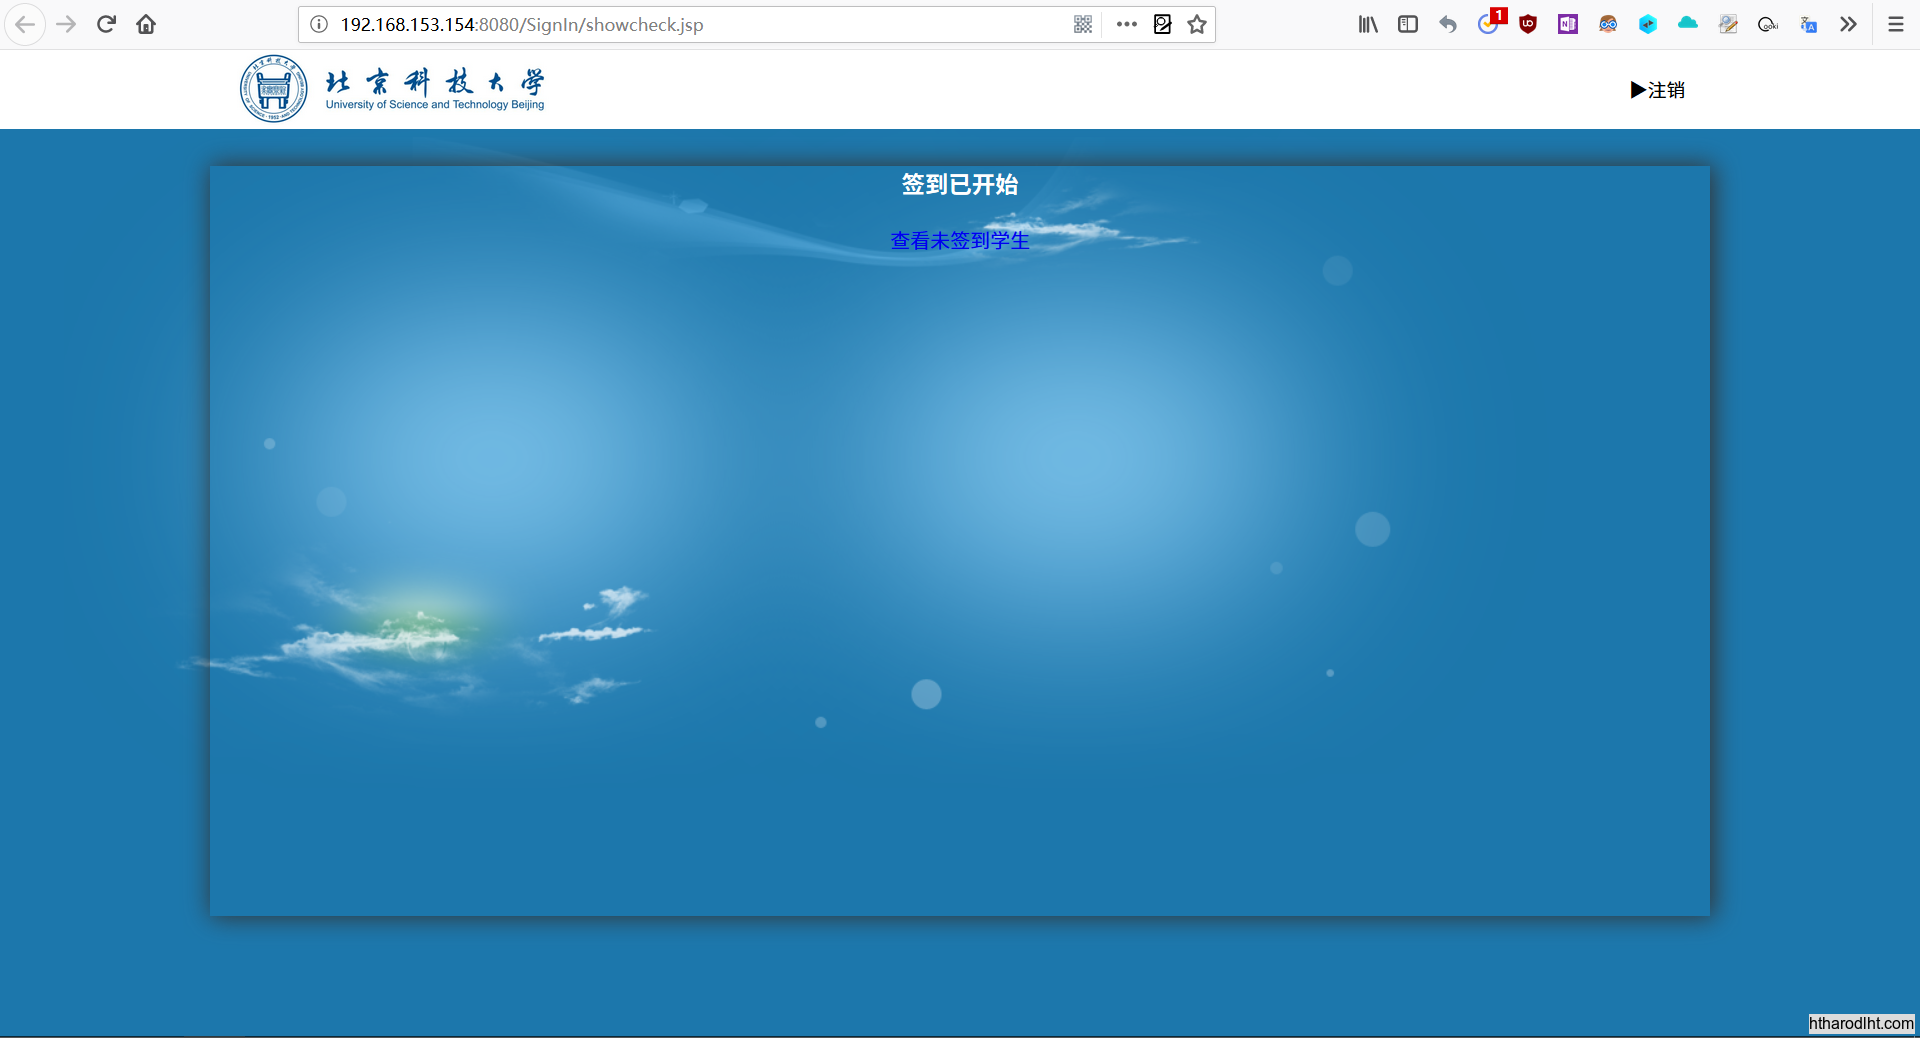
Task: Open the 查看未签到学生 link
Action: click(960, 241)
